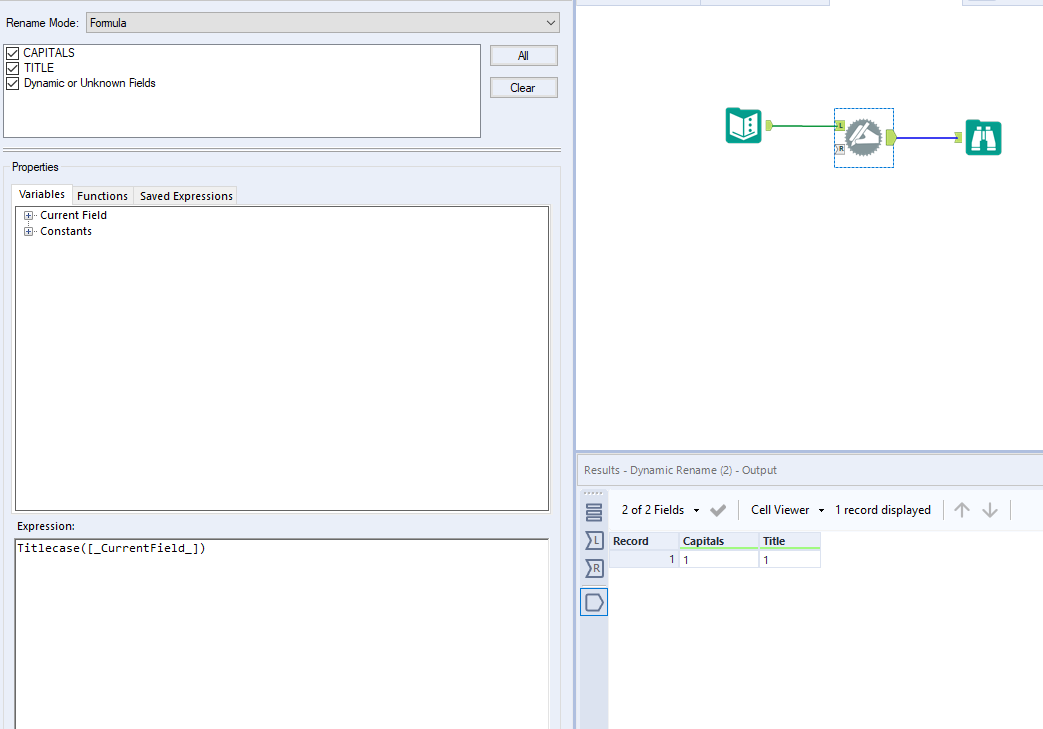1043x729 pixels.
Task: Switch to the Functions tab
Action: (102, 195)
